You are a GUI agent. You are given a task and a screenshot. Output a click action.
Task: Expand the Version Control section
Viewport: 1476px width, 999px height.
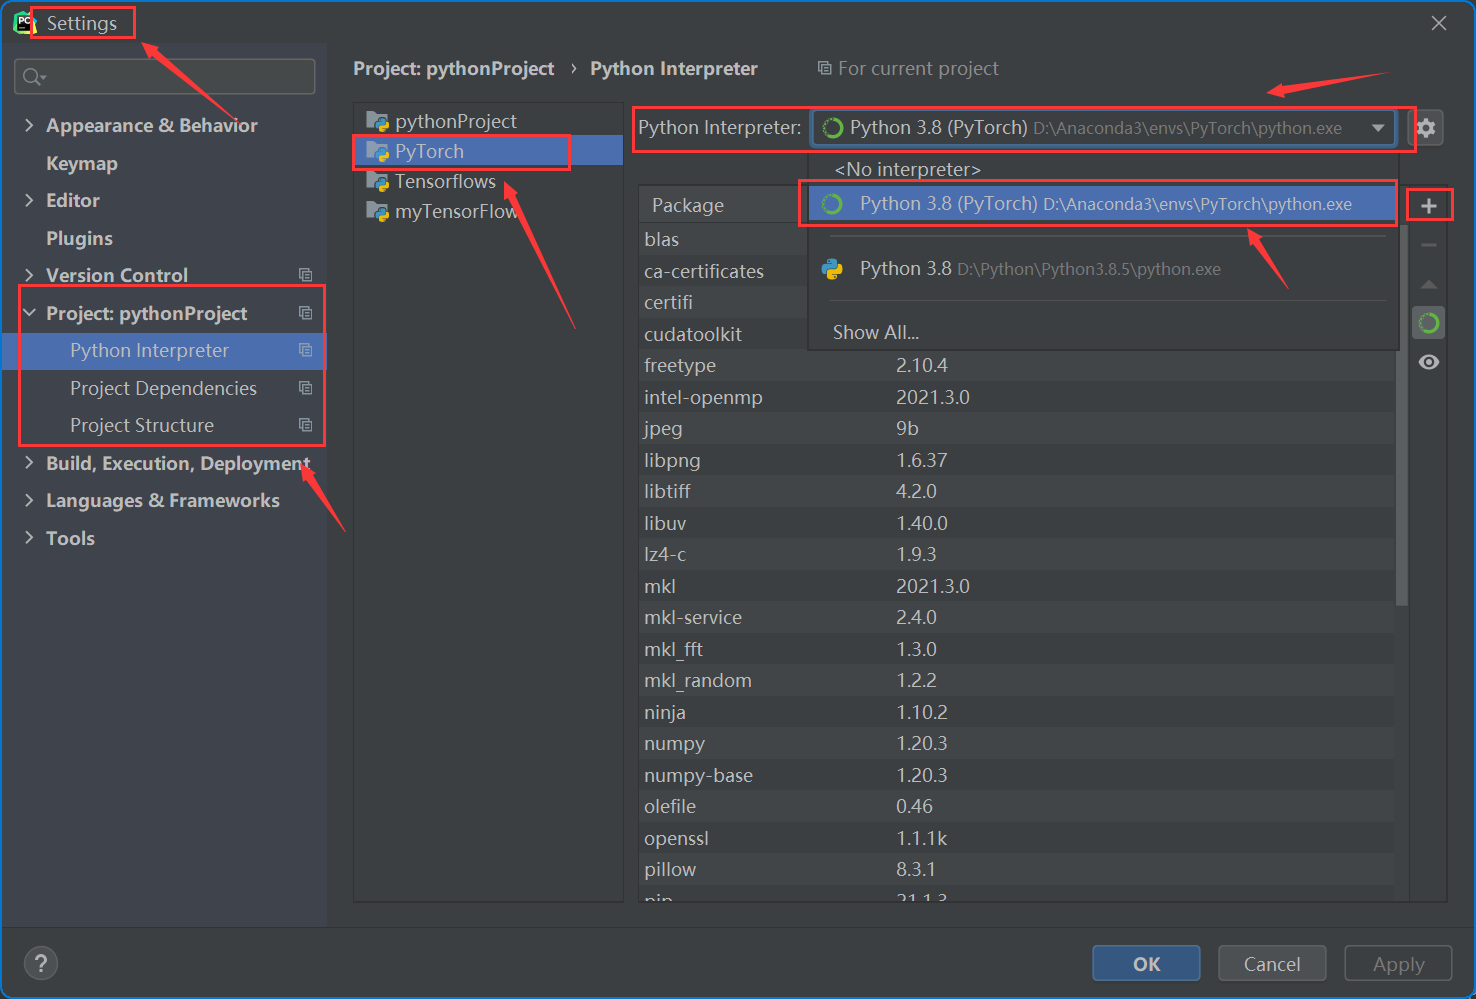coord(29,275)
